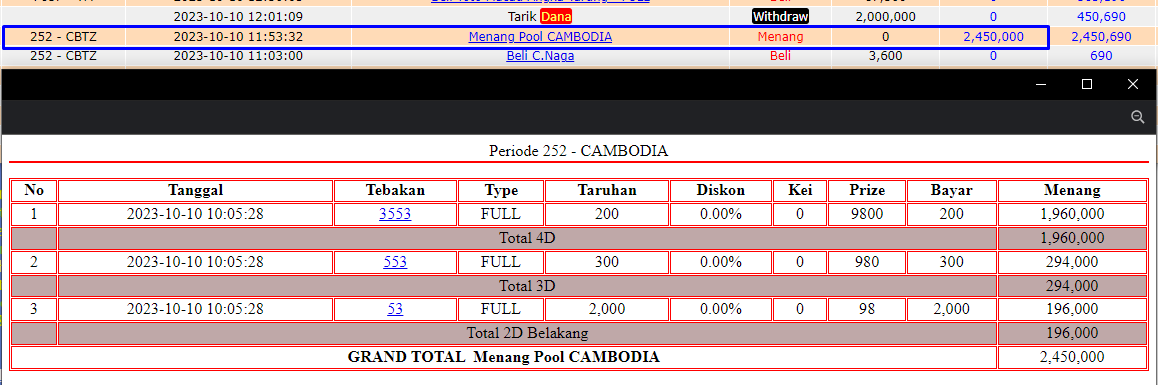
Task: Click the 294,000 Menang cell in row 2
Action: pos(1072,262)
